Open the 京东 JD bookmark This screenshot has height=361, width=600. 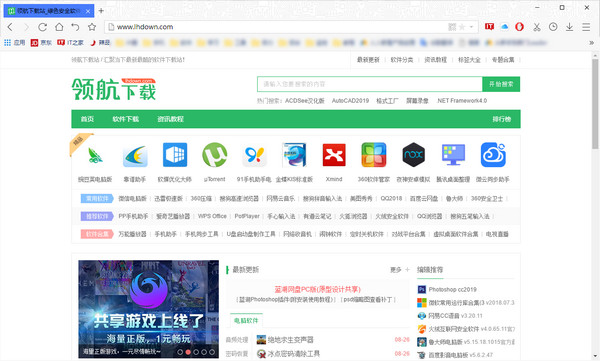click(41, 42)
